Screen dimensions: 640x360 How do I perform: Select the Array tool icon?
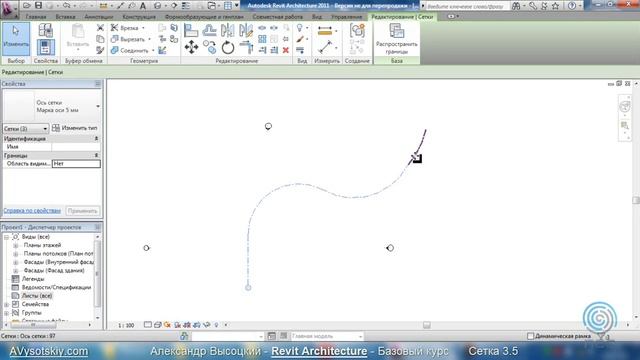[x=262, y=39]
